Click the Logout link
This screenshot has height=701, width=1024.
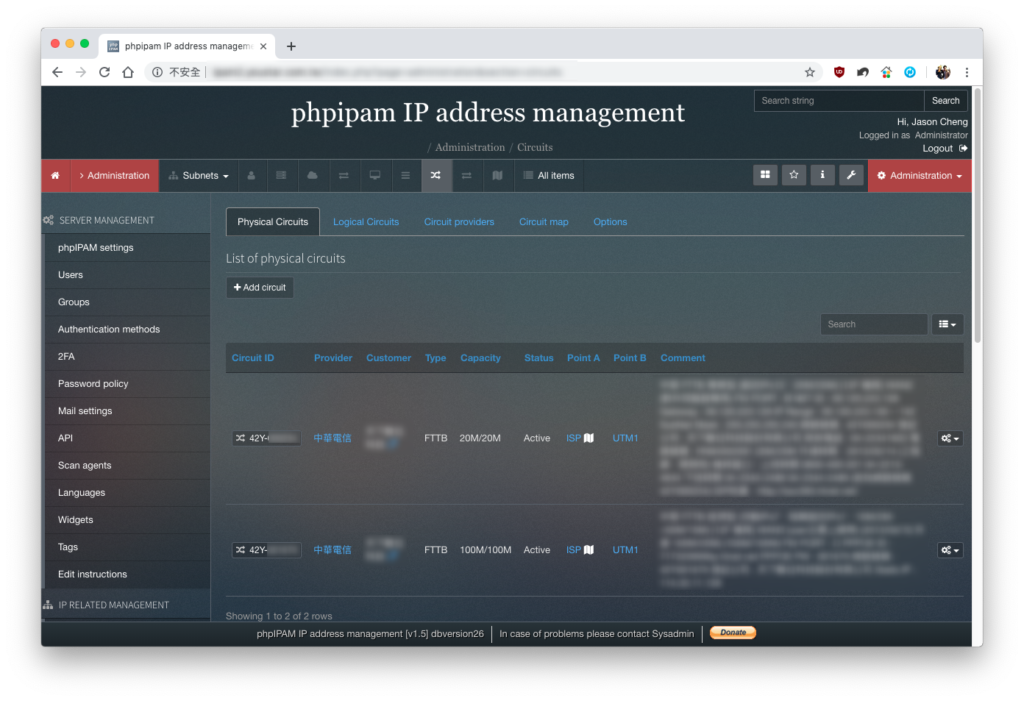[x=944, y=149]
